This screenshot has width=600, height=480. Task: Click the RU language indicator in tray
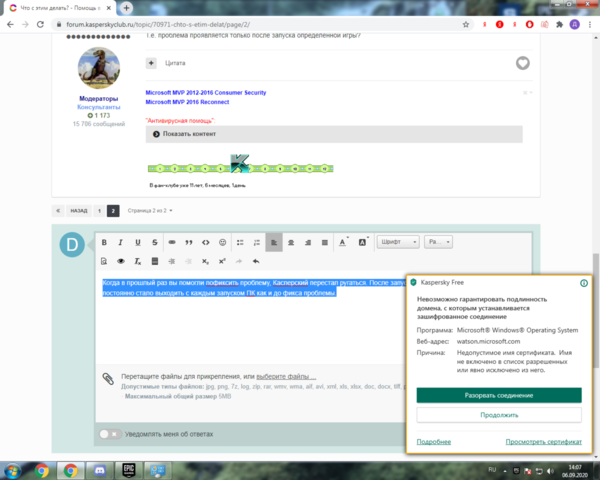[x=492, y=470]
